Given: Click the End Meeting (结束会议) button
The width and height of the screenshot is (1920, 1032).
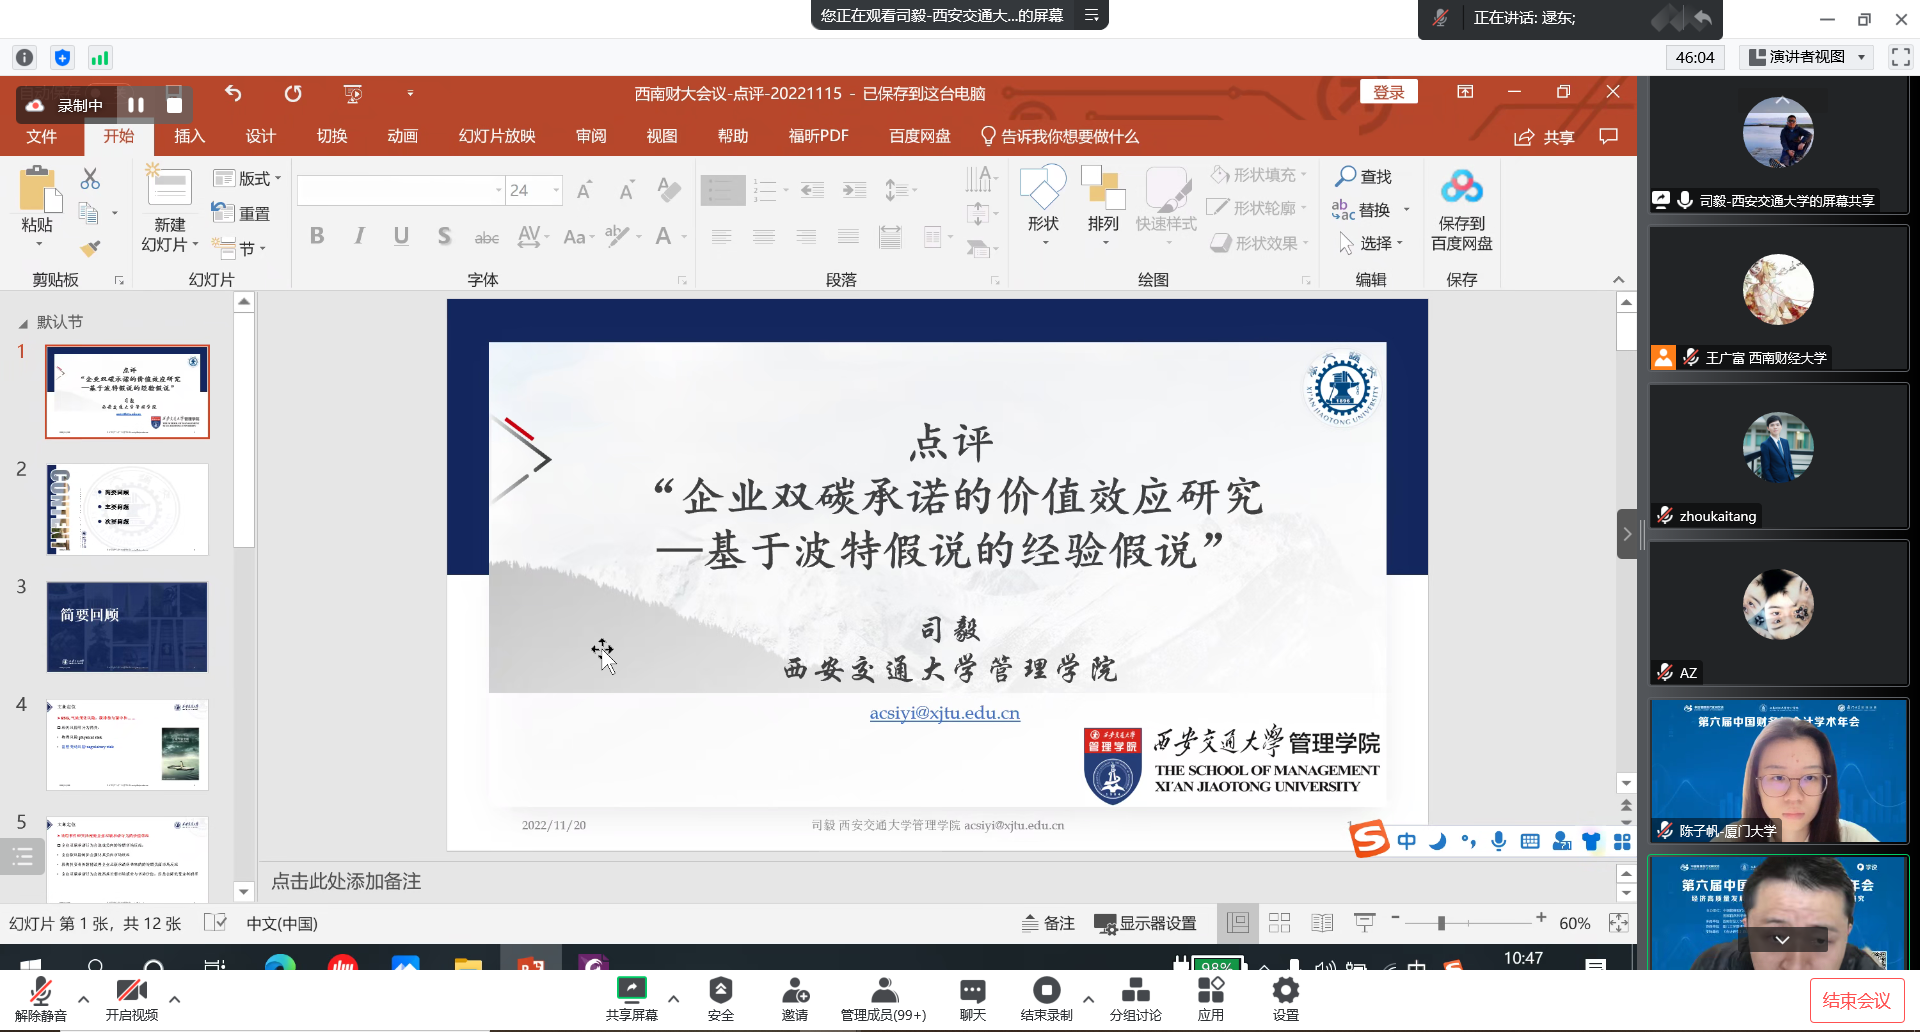Looking at the screenshot, I should [1856, 1000].
